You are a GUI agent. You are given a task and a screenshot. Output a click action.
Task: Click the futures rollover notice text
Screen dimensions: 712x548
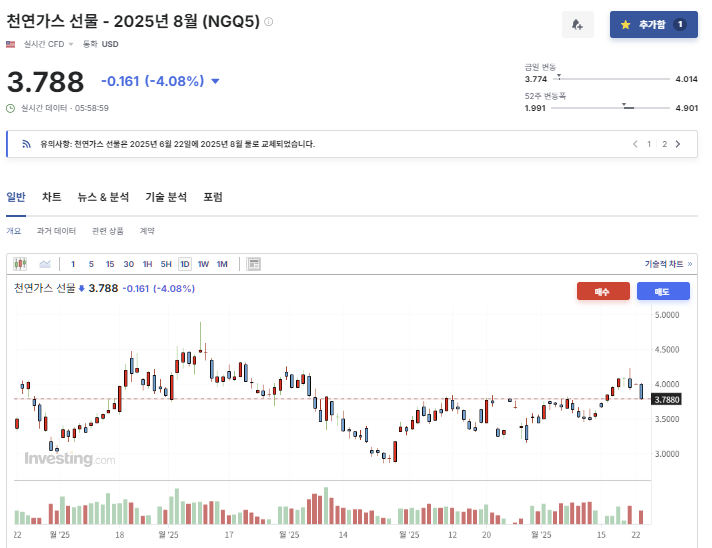(x=178, y=144)
